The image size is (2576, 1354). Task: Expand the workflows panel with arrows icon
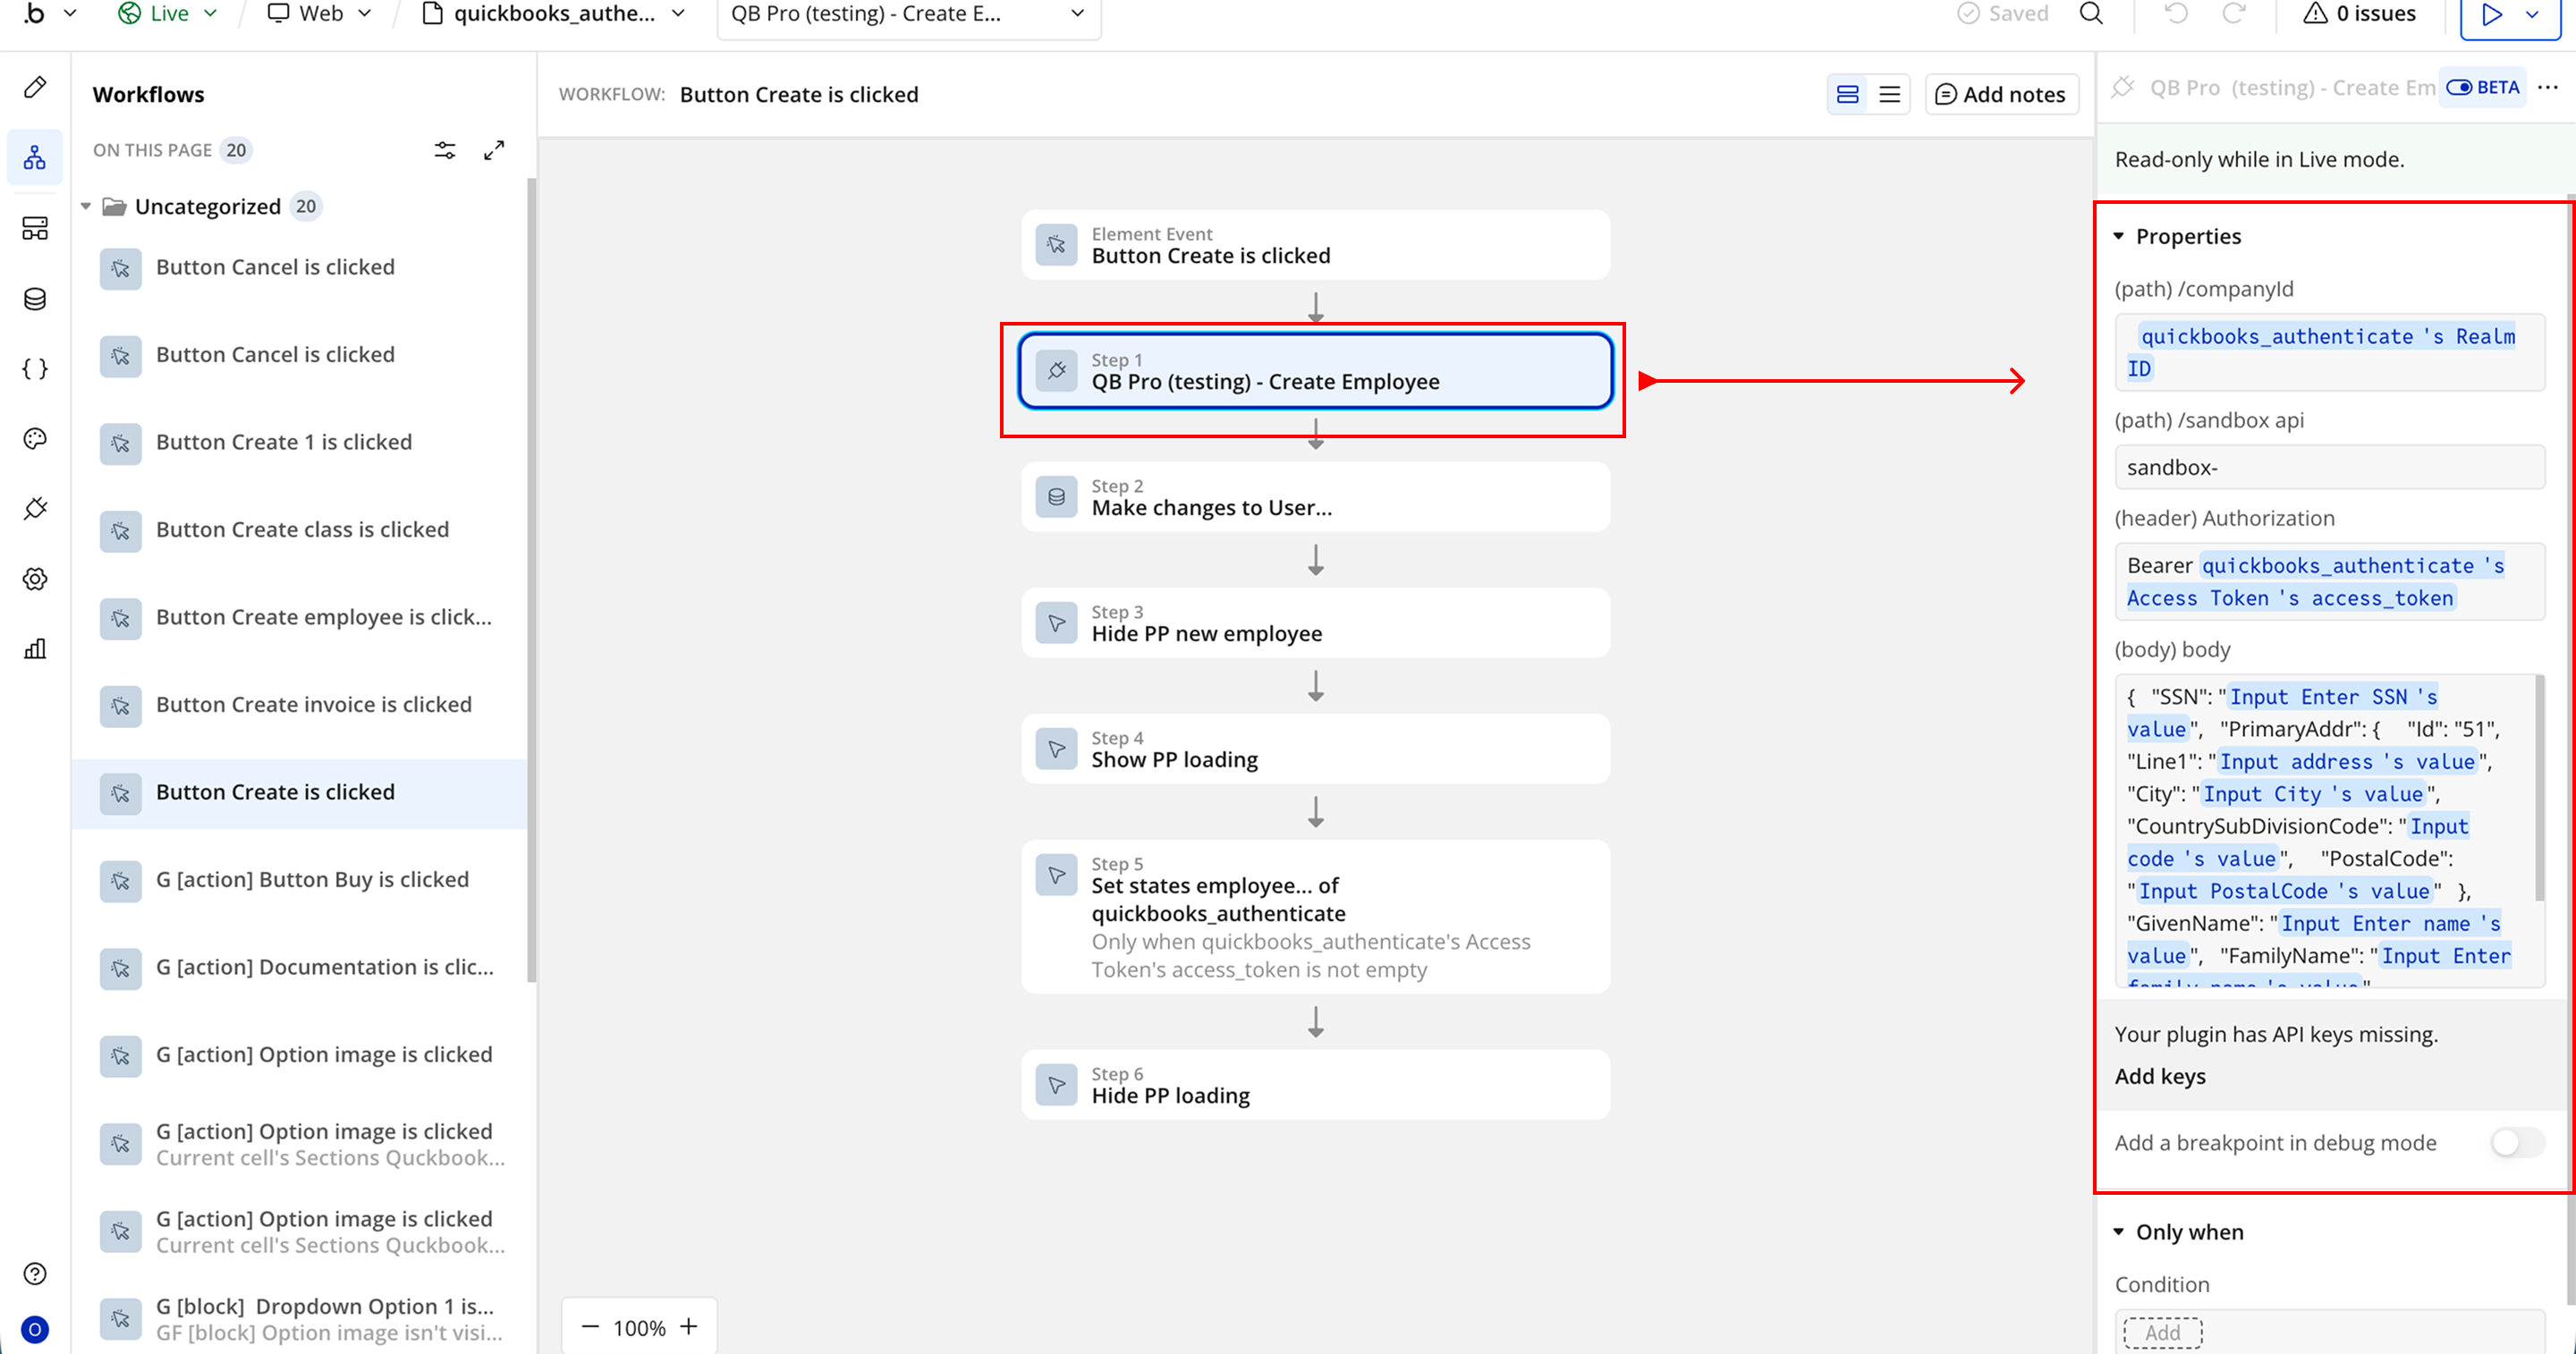(x=494, y=150)
